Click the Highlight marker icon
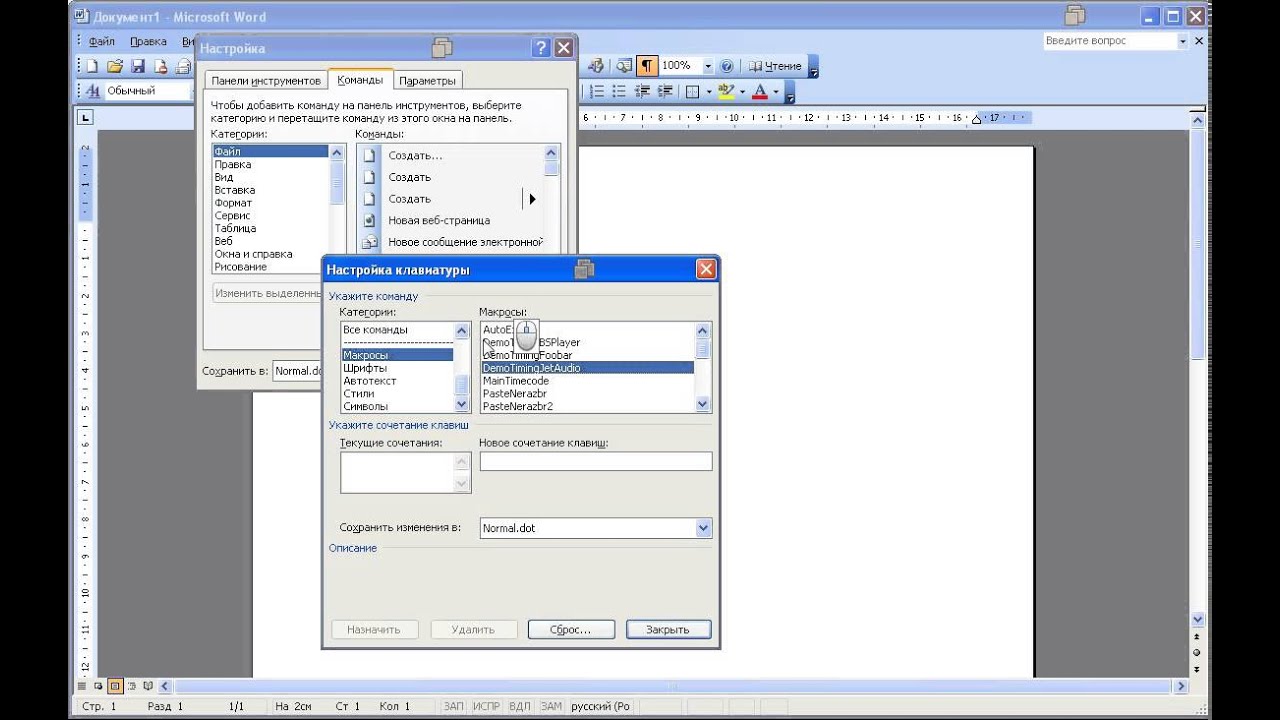 [x=726, y=91]
